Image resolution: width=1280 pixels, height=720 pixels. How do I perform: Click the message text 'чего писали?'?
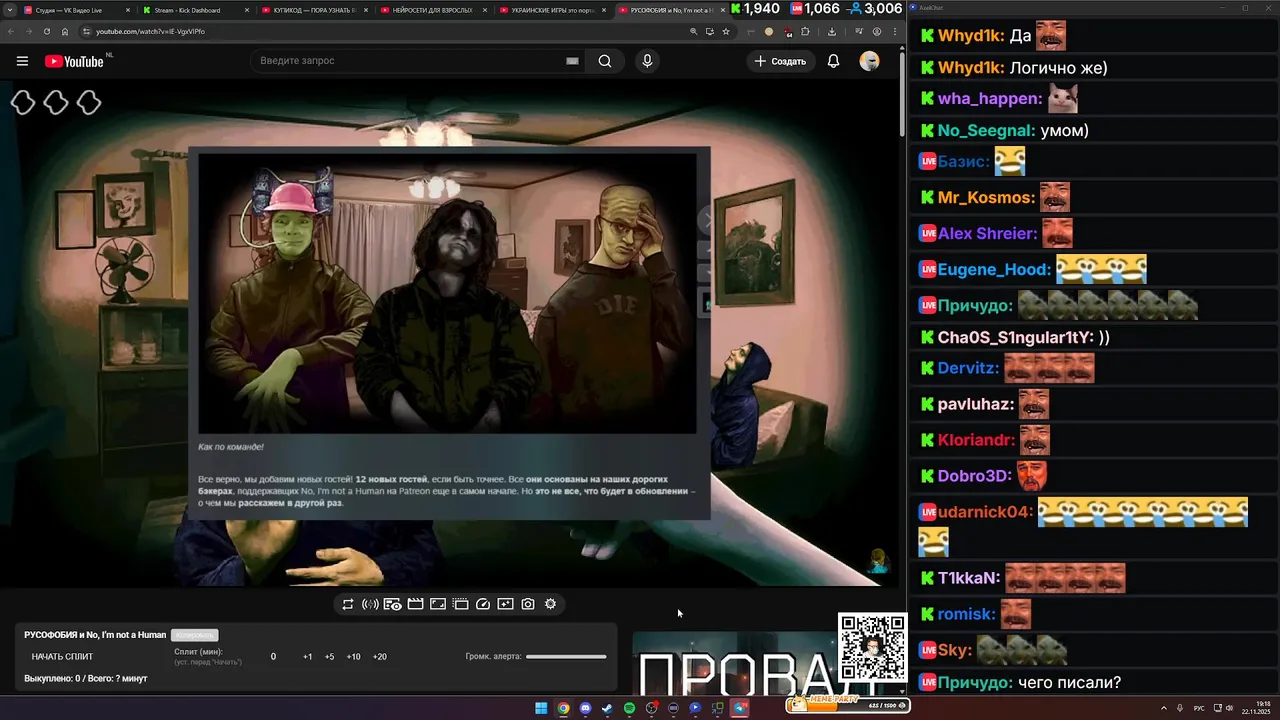[1069, 683]
